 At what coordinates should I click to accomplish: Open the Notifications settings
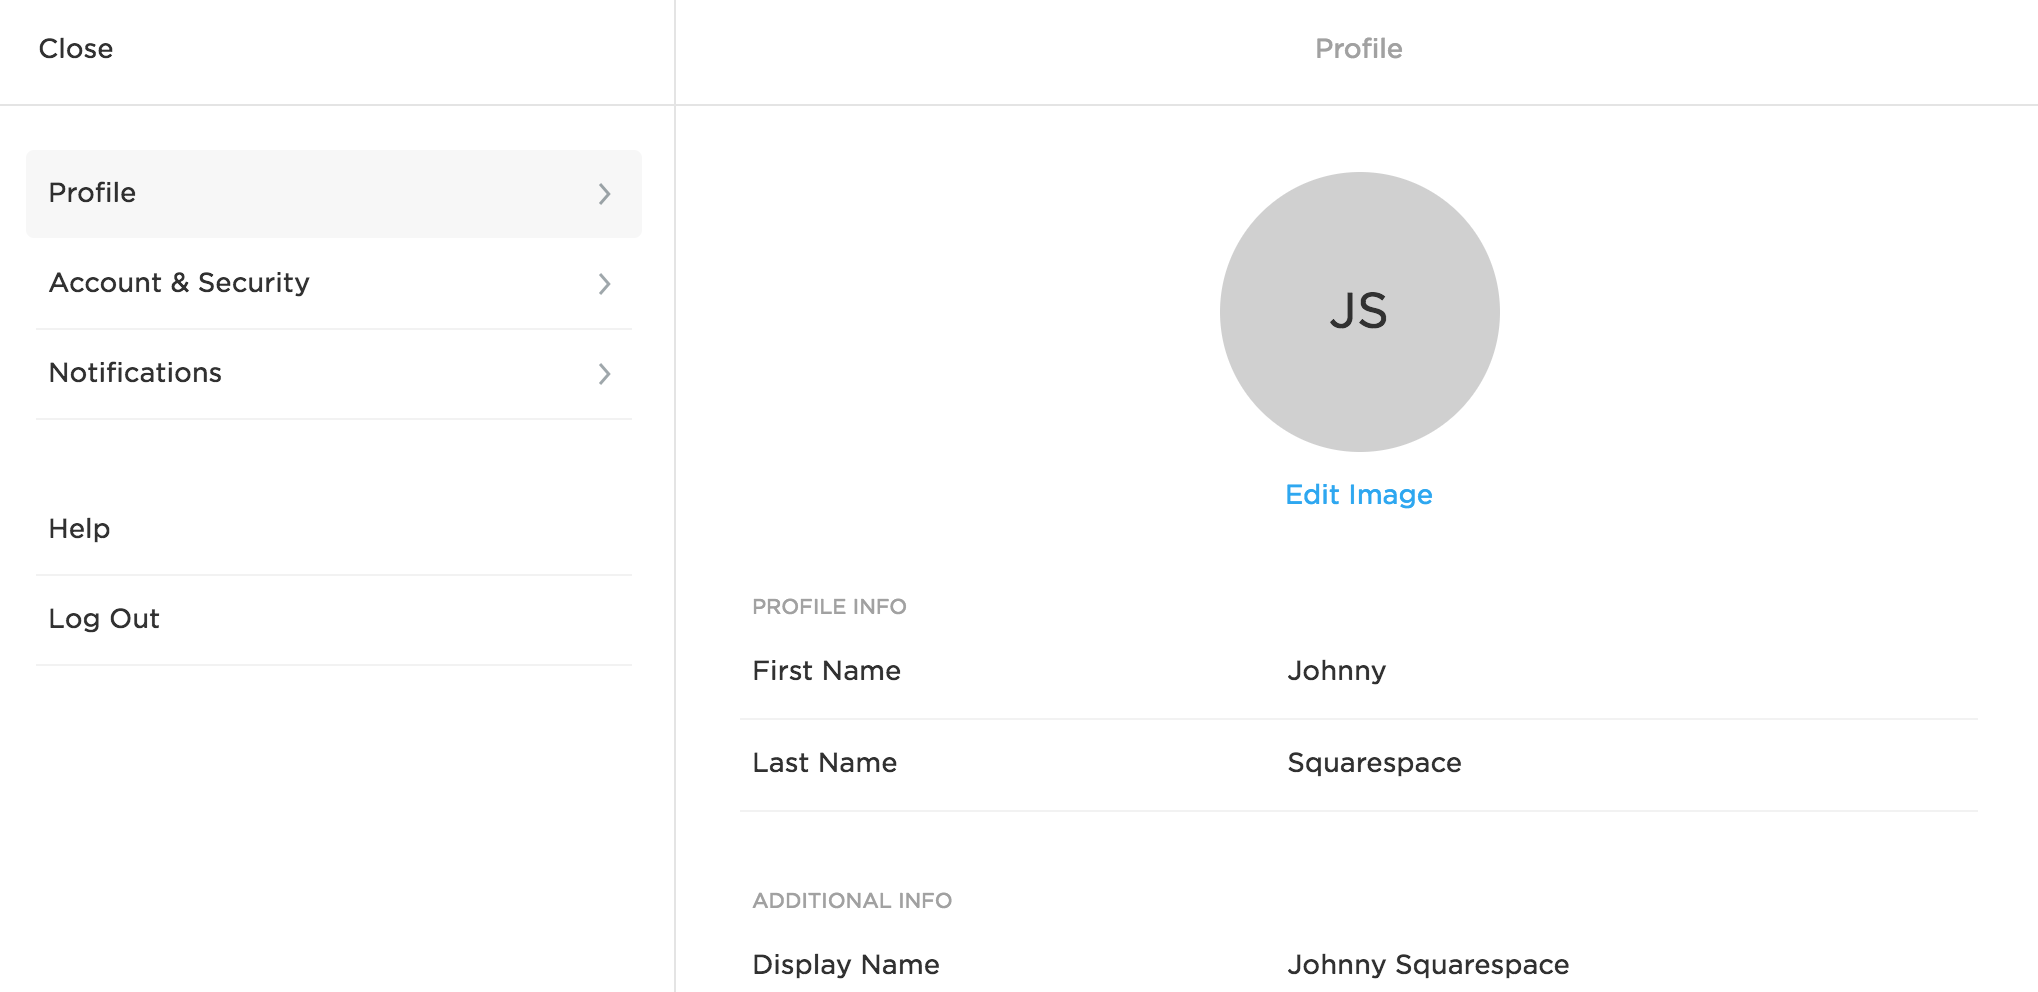coord(135,373)
